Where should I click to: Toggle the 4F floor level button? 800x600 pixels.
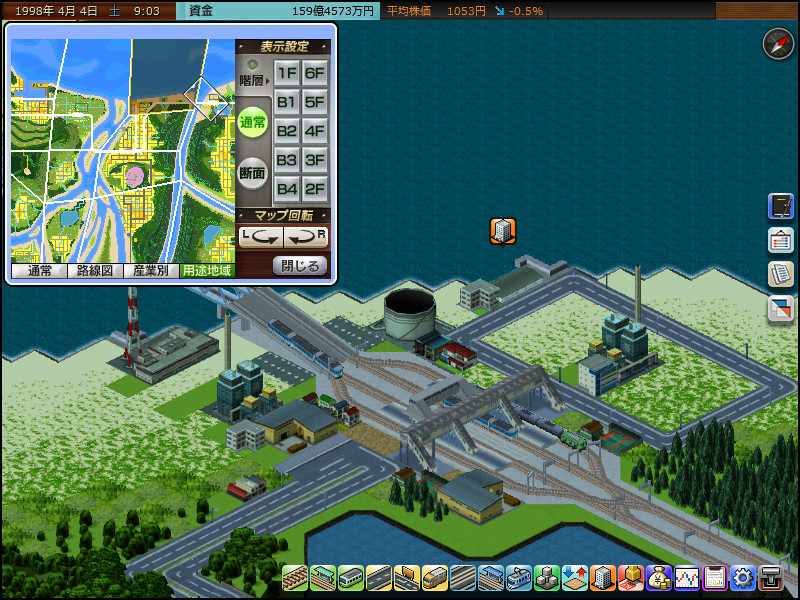pos(315,131)
